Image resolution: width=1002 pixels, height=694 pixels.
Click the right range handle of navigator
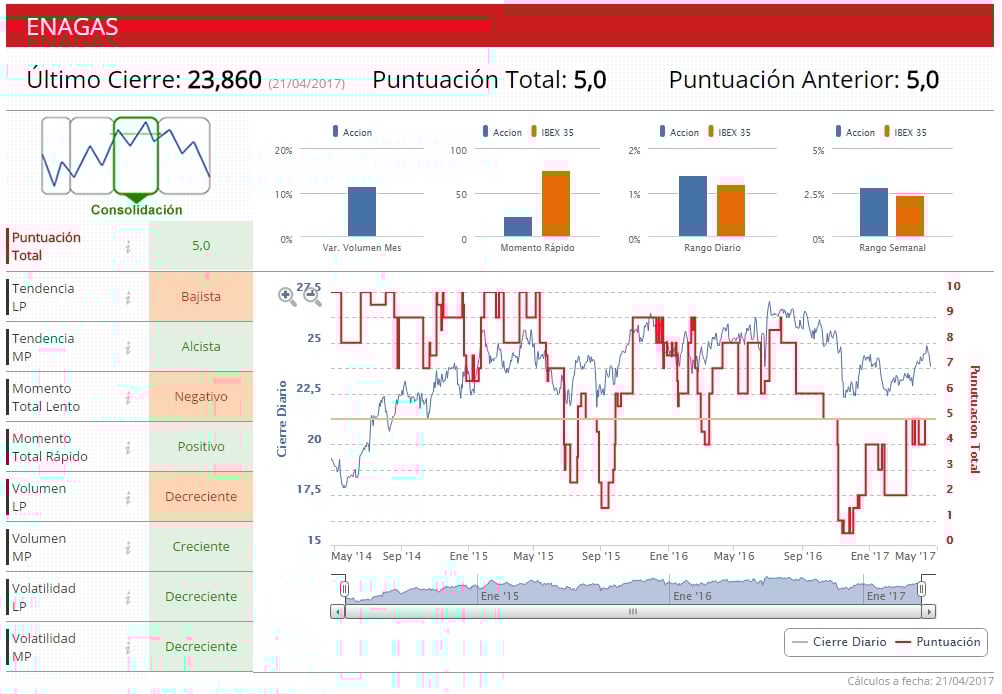click(921, 589)
